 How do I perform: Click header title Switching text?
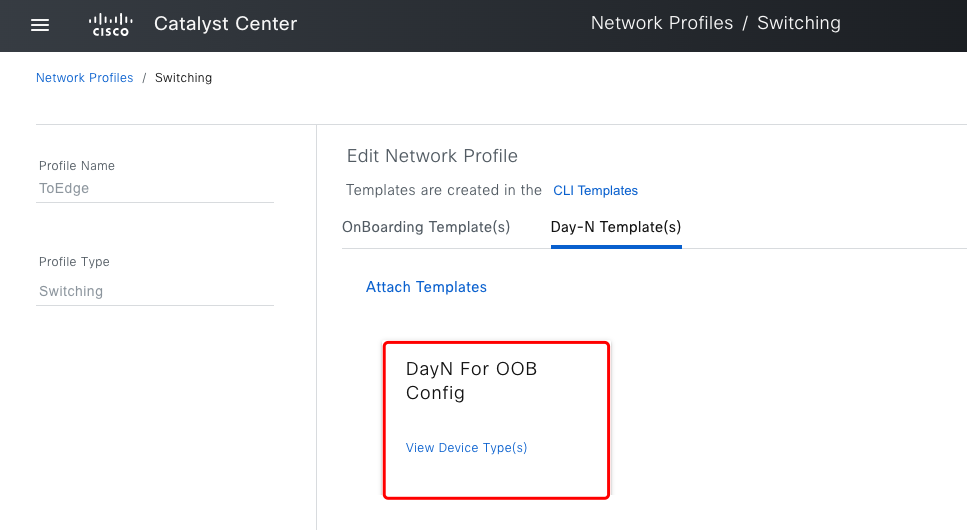[x=799, y=23]
